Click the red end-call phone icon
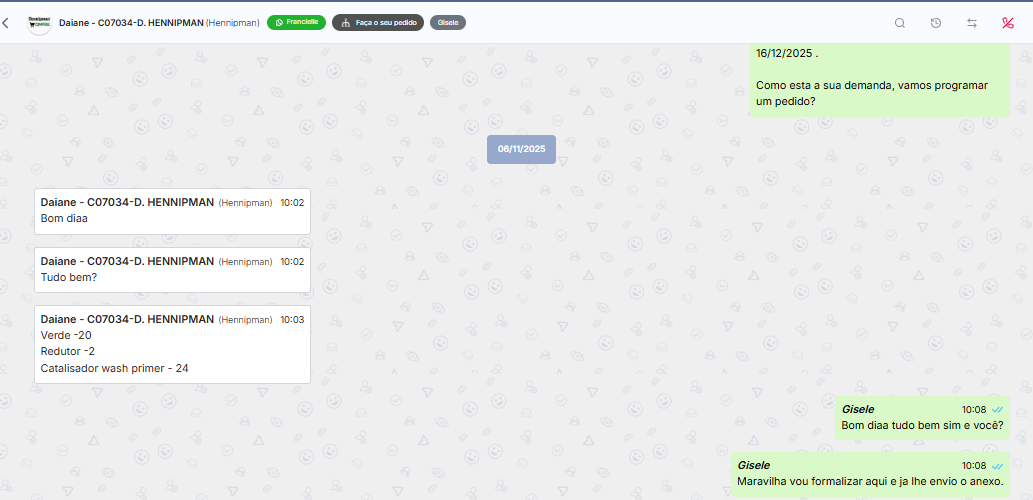 click(x=1008, y=23)
